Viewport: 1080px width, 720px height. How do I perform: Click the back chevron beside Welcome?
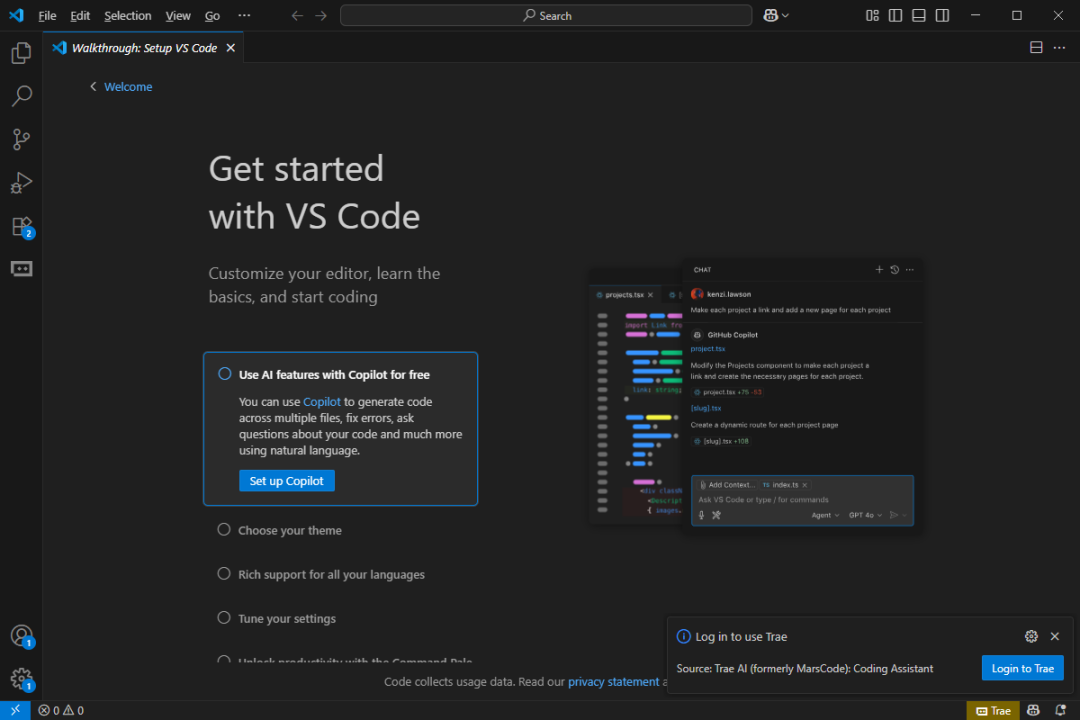(93, 86)
